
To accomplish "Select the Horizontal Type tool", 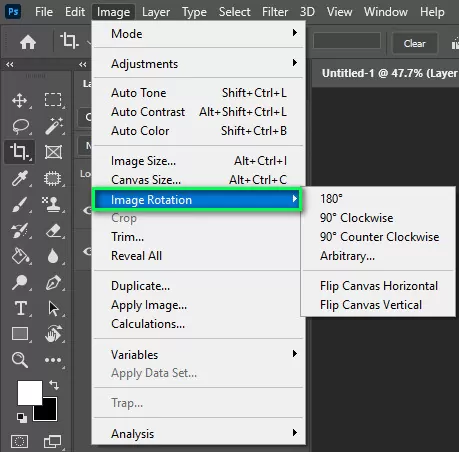I will pyautogui.click(x=21, y=308).
